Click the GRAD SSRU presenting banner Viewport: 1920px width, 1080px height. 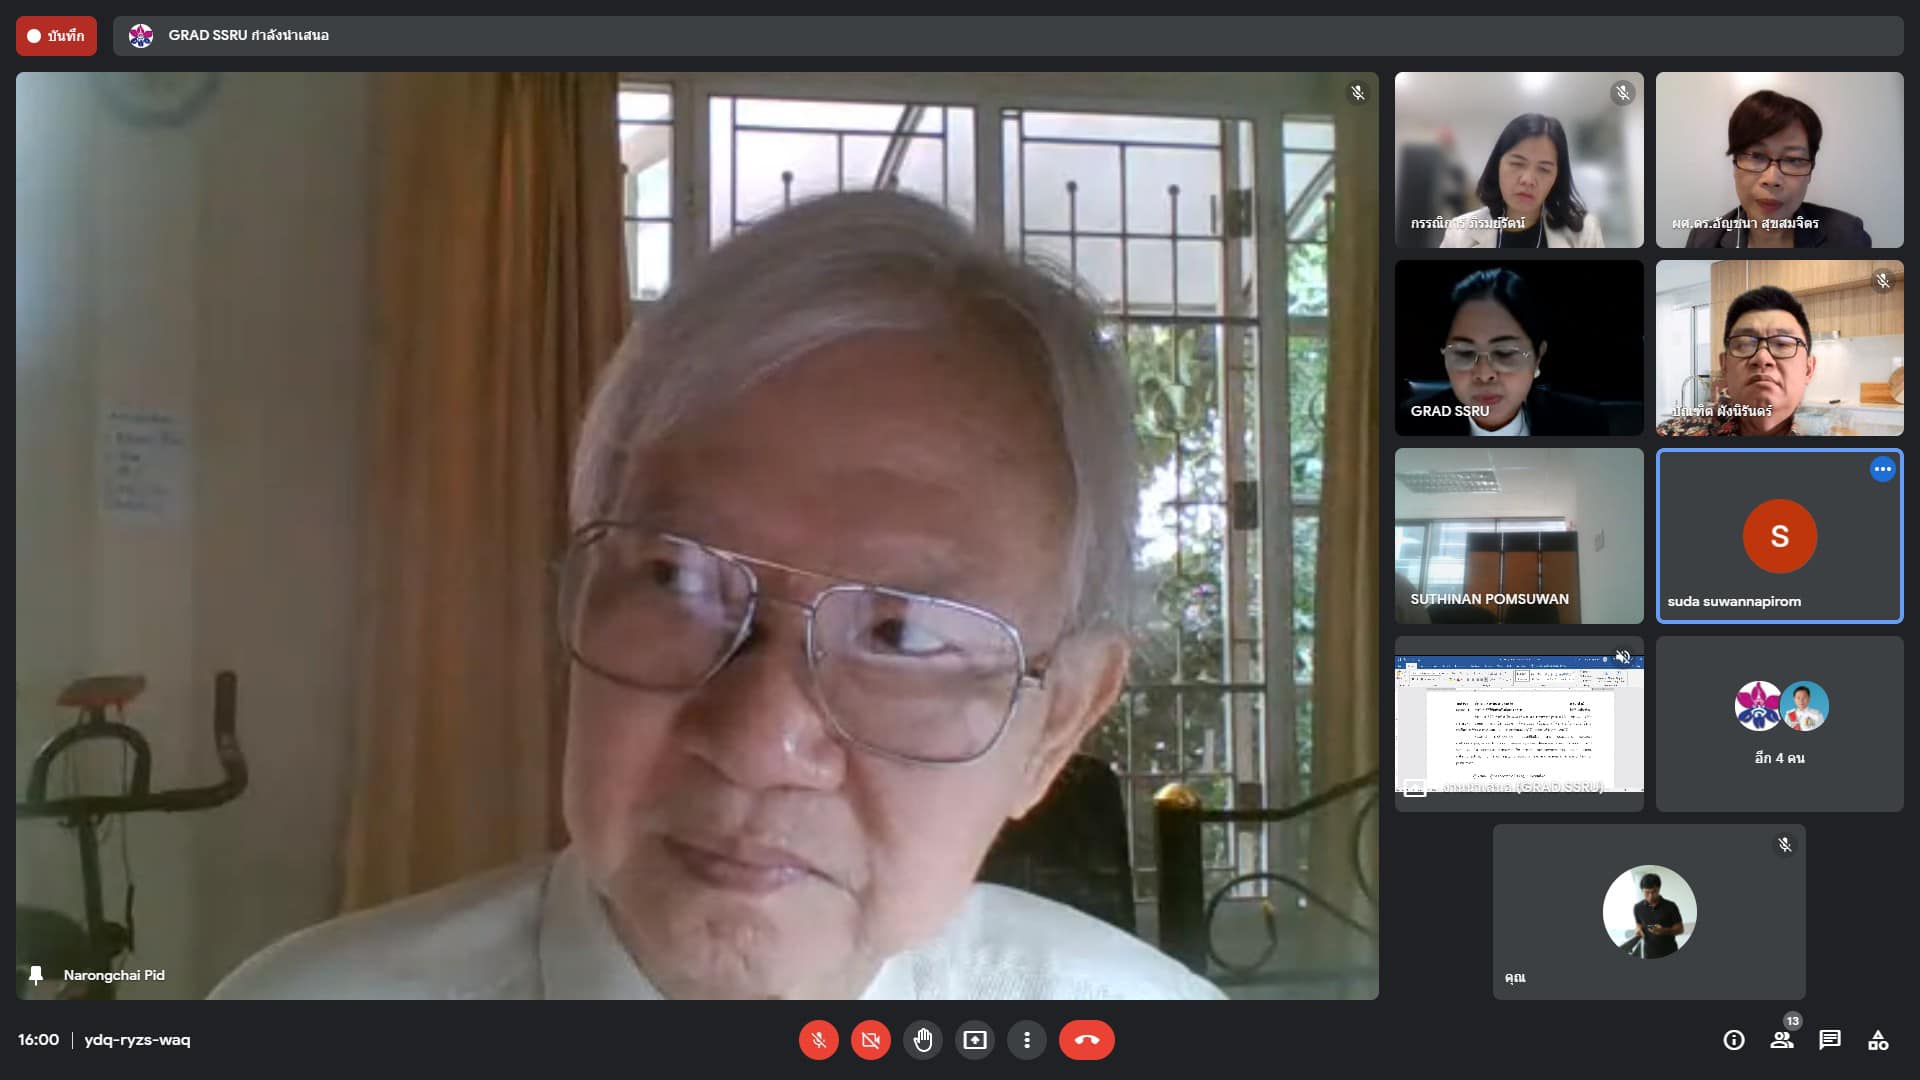248,36
